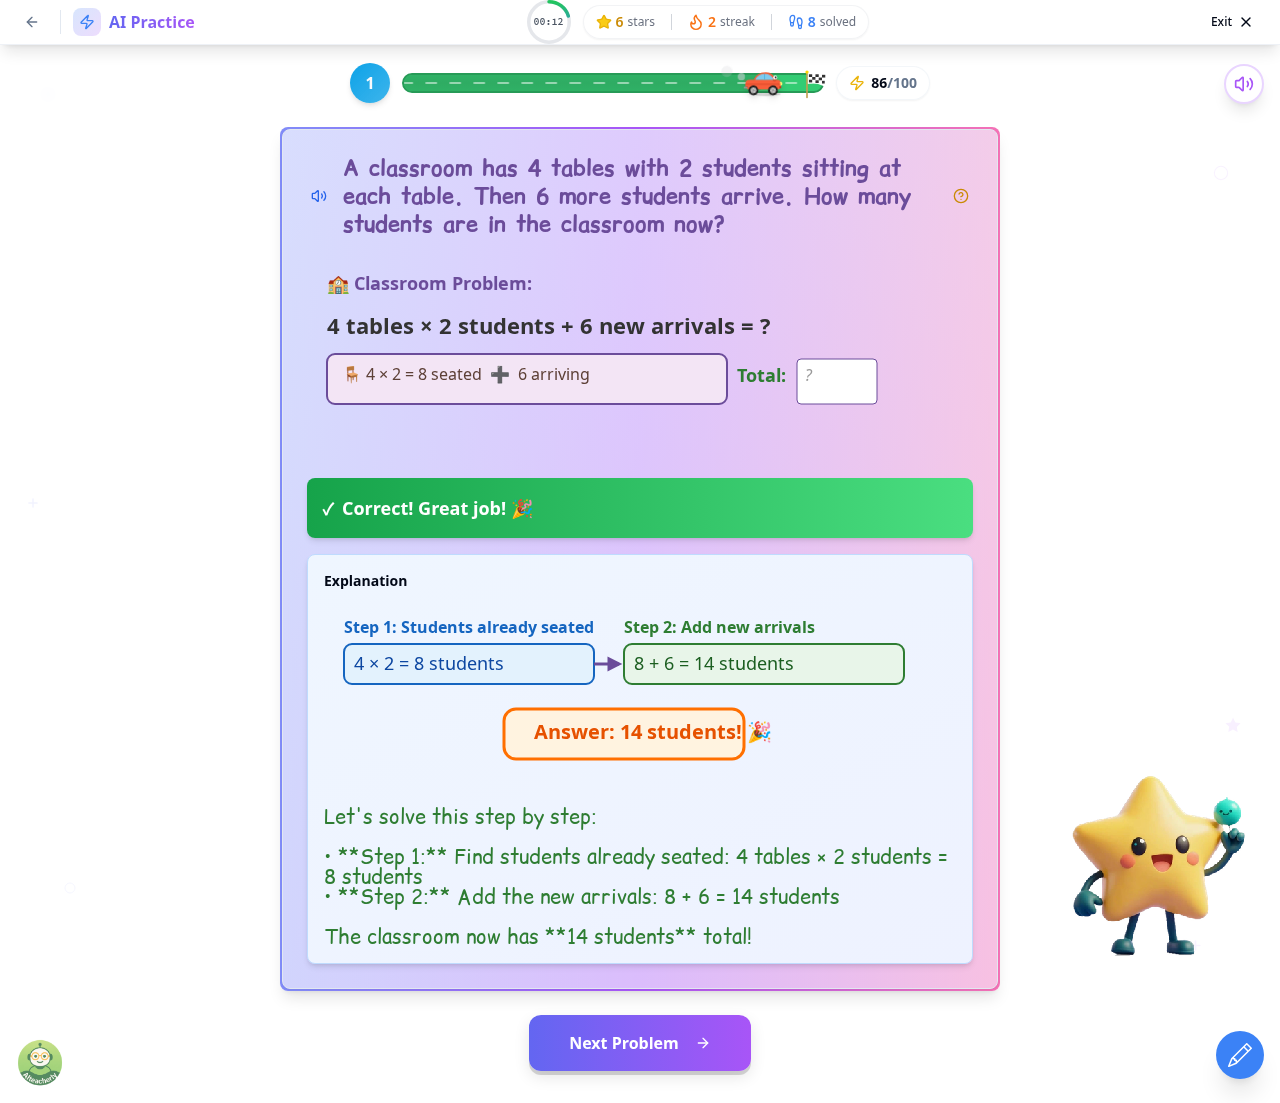Screen dimensions: 1280x1103
Task: Click "Step 2: Add new arrivals" label
Action: [x=719, y=627]
